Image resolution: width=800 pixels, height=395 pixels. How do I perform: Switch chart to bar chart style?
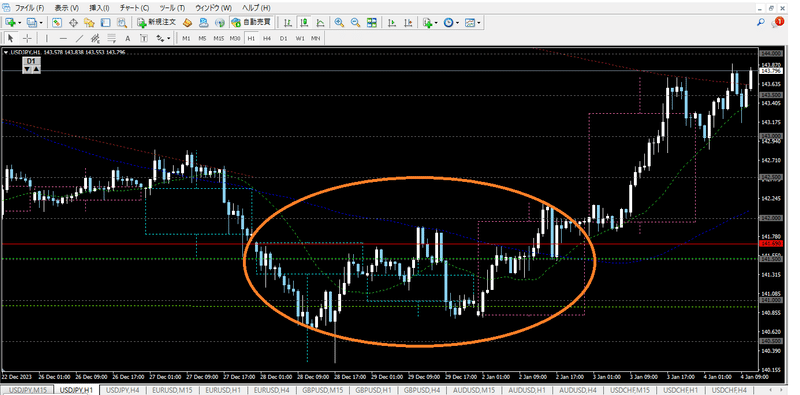click(288, 22)
